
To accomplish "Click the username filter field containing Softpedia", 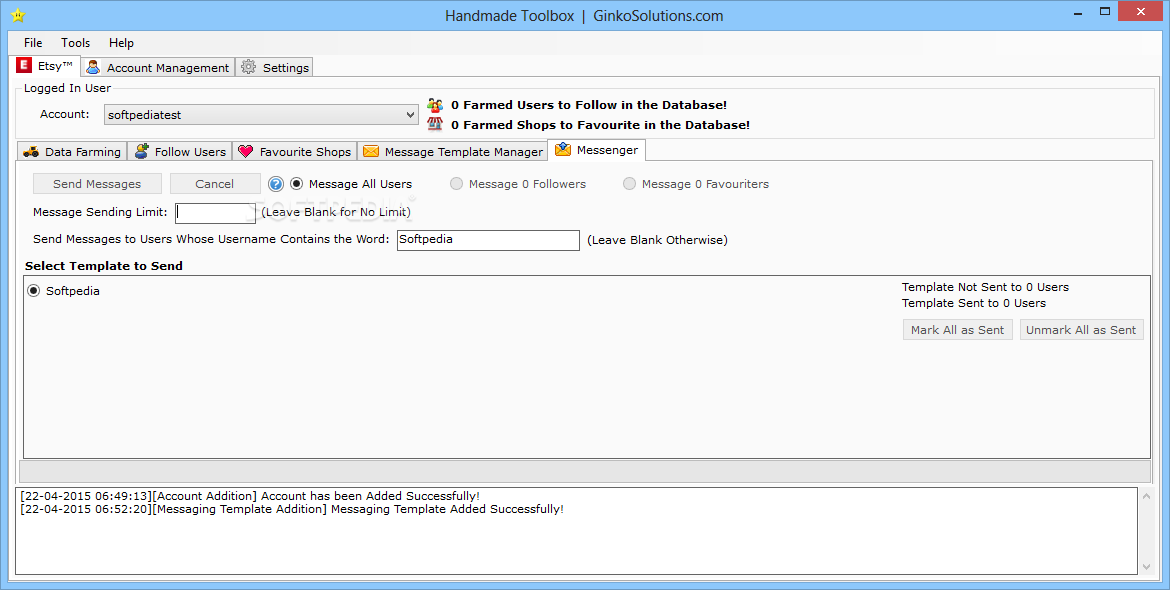I will [x=488, y=239].
